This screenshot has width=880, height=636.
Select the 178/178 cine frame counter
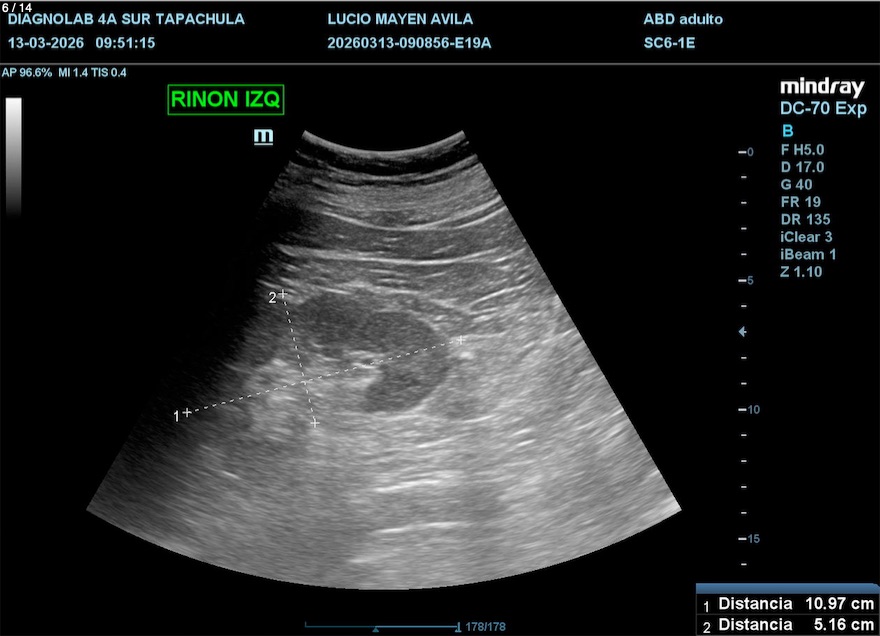point(486,627)
